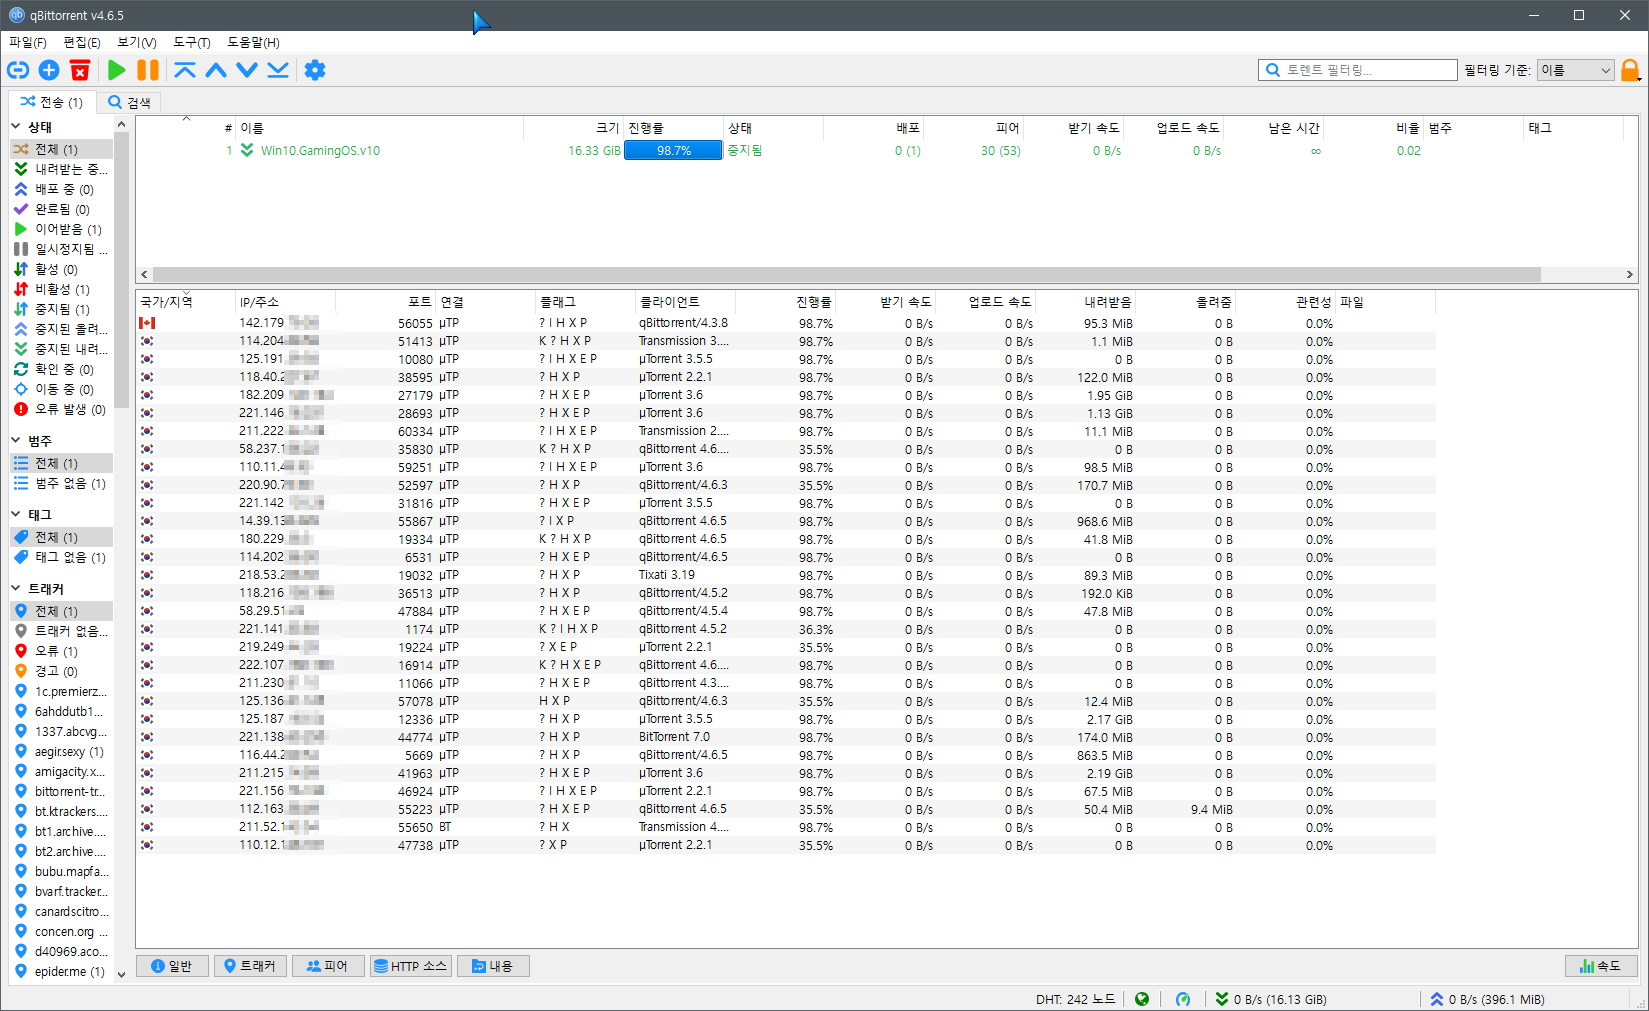Click the green resume play icon
1649x1011 pixels.
point(117,70)
